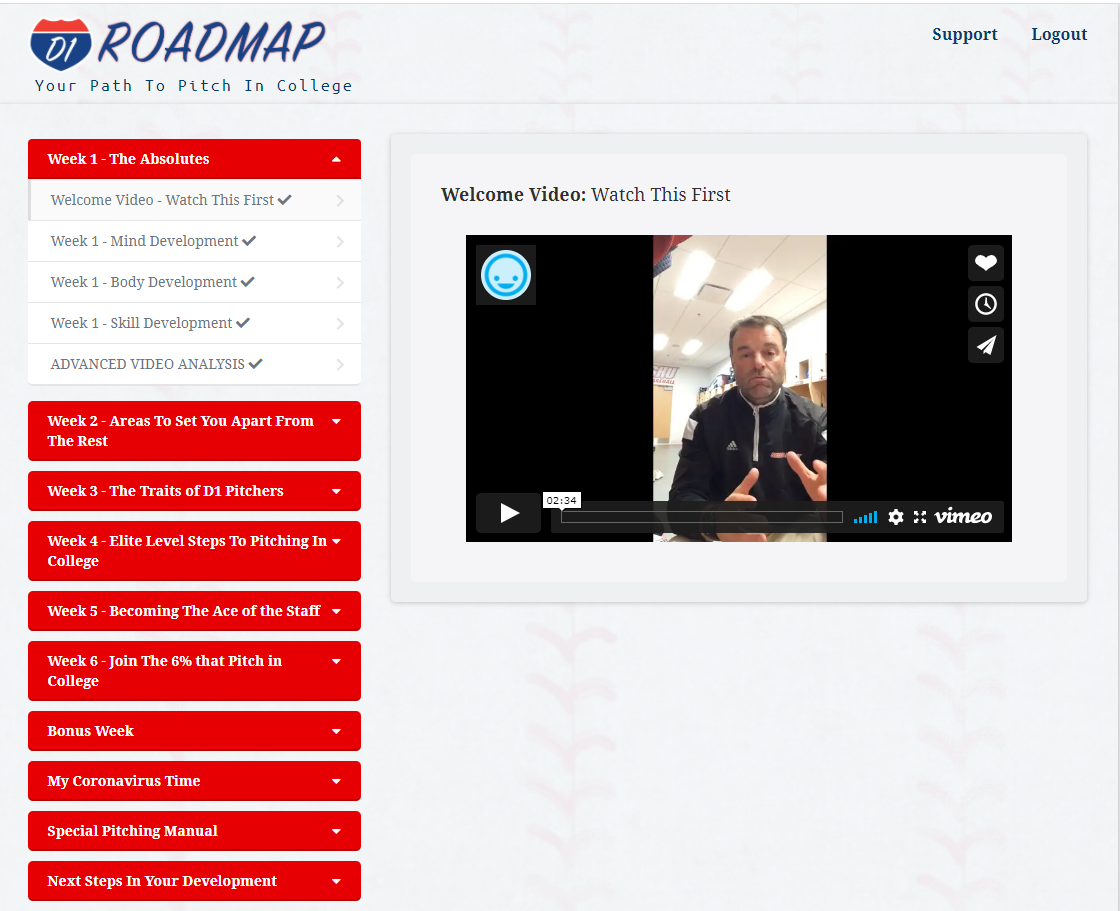Open the video settings gear icon
Image resolution: width=1120 pixels, height=911 pixels.
pos(896,516)
